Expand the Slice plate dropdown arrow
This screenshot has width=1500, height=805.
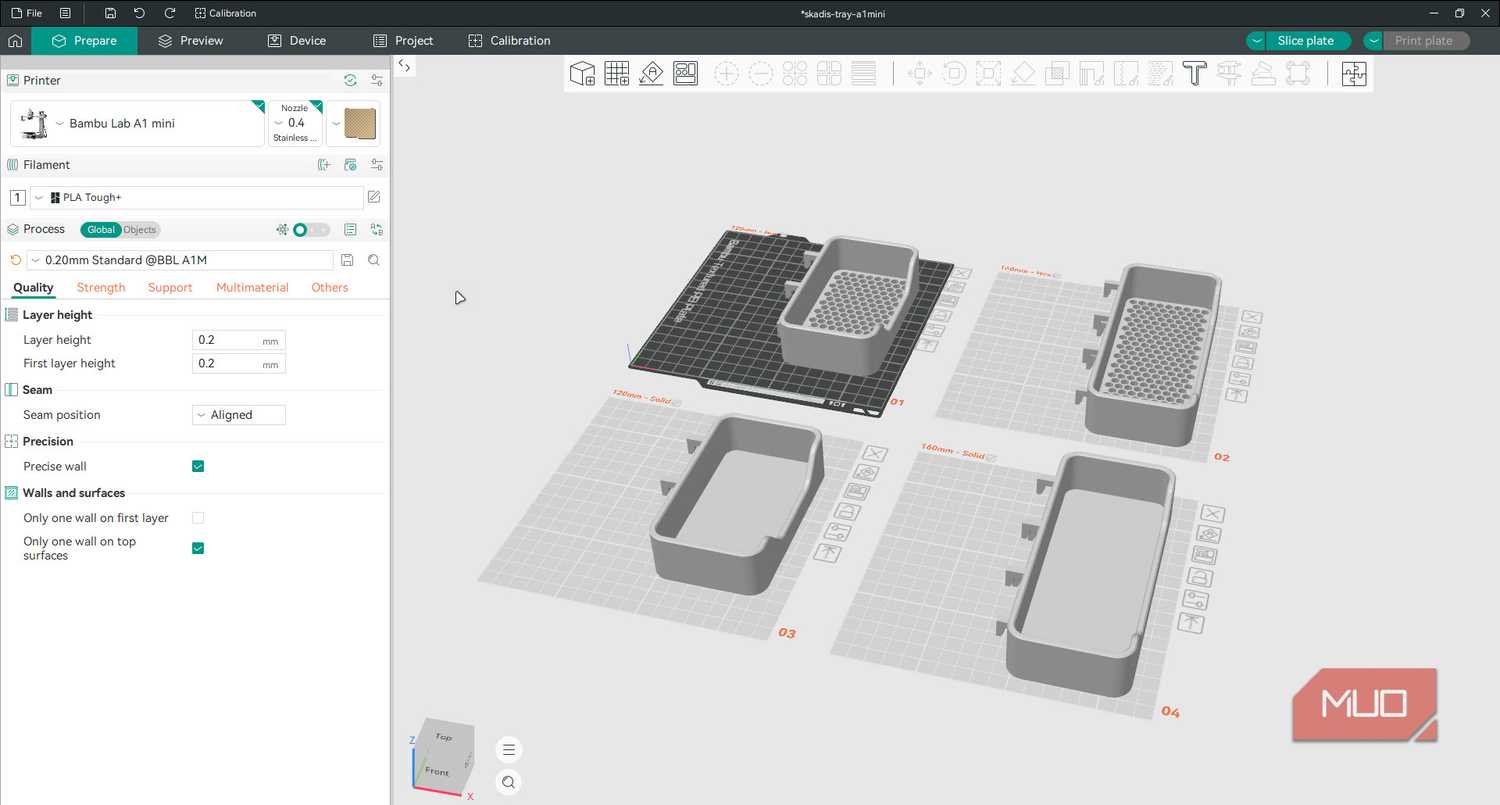pyautogui.click(x=1256, y=41)
